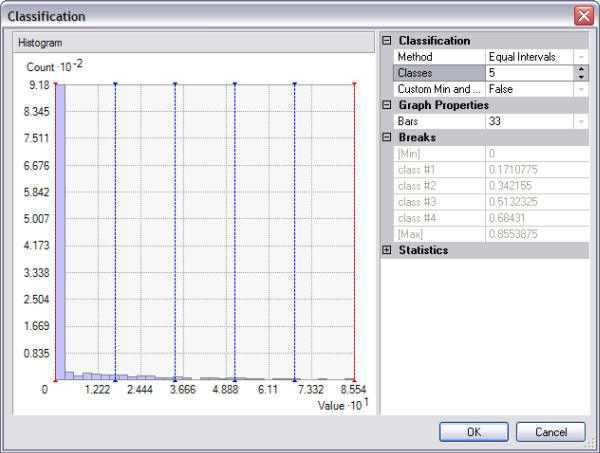Screen dimensions: 600x453
Task: Select the first blue break line handle
Action: click(115, 85)
